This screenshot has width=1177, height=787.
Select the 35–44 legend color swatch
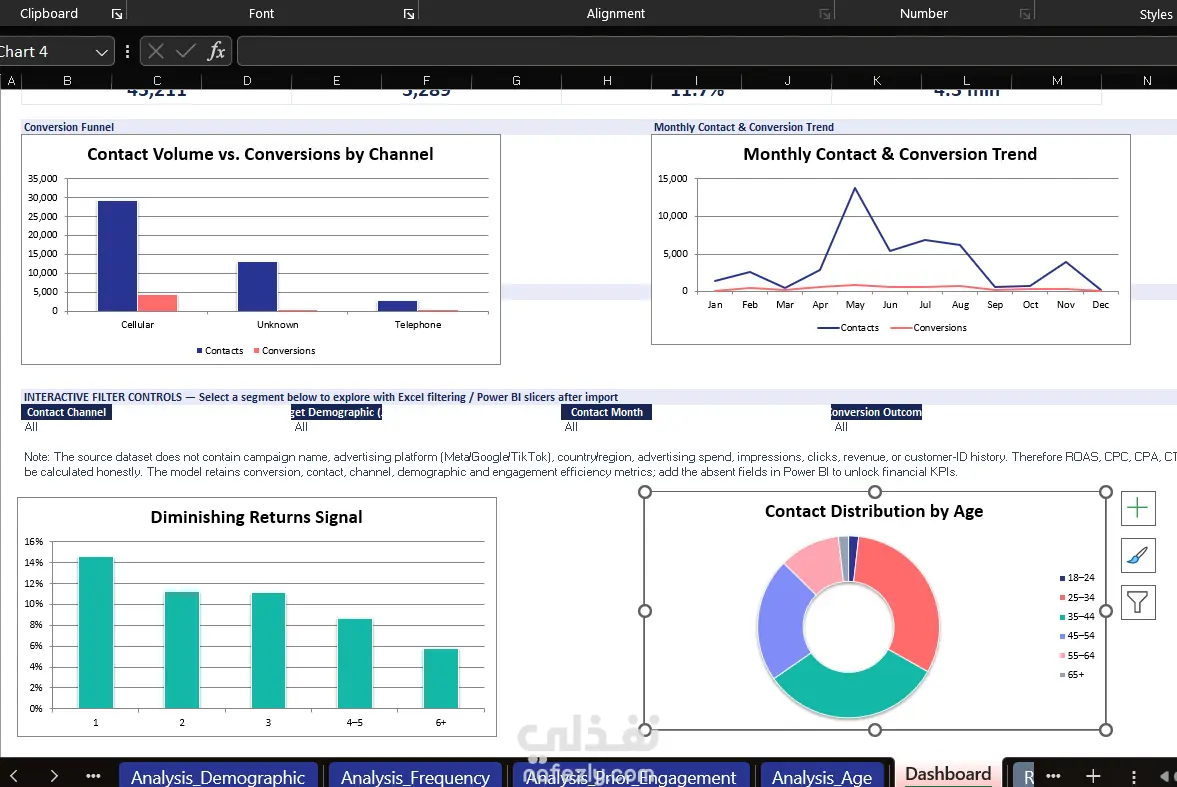pyautogui.click(x=1062, y=617)
